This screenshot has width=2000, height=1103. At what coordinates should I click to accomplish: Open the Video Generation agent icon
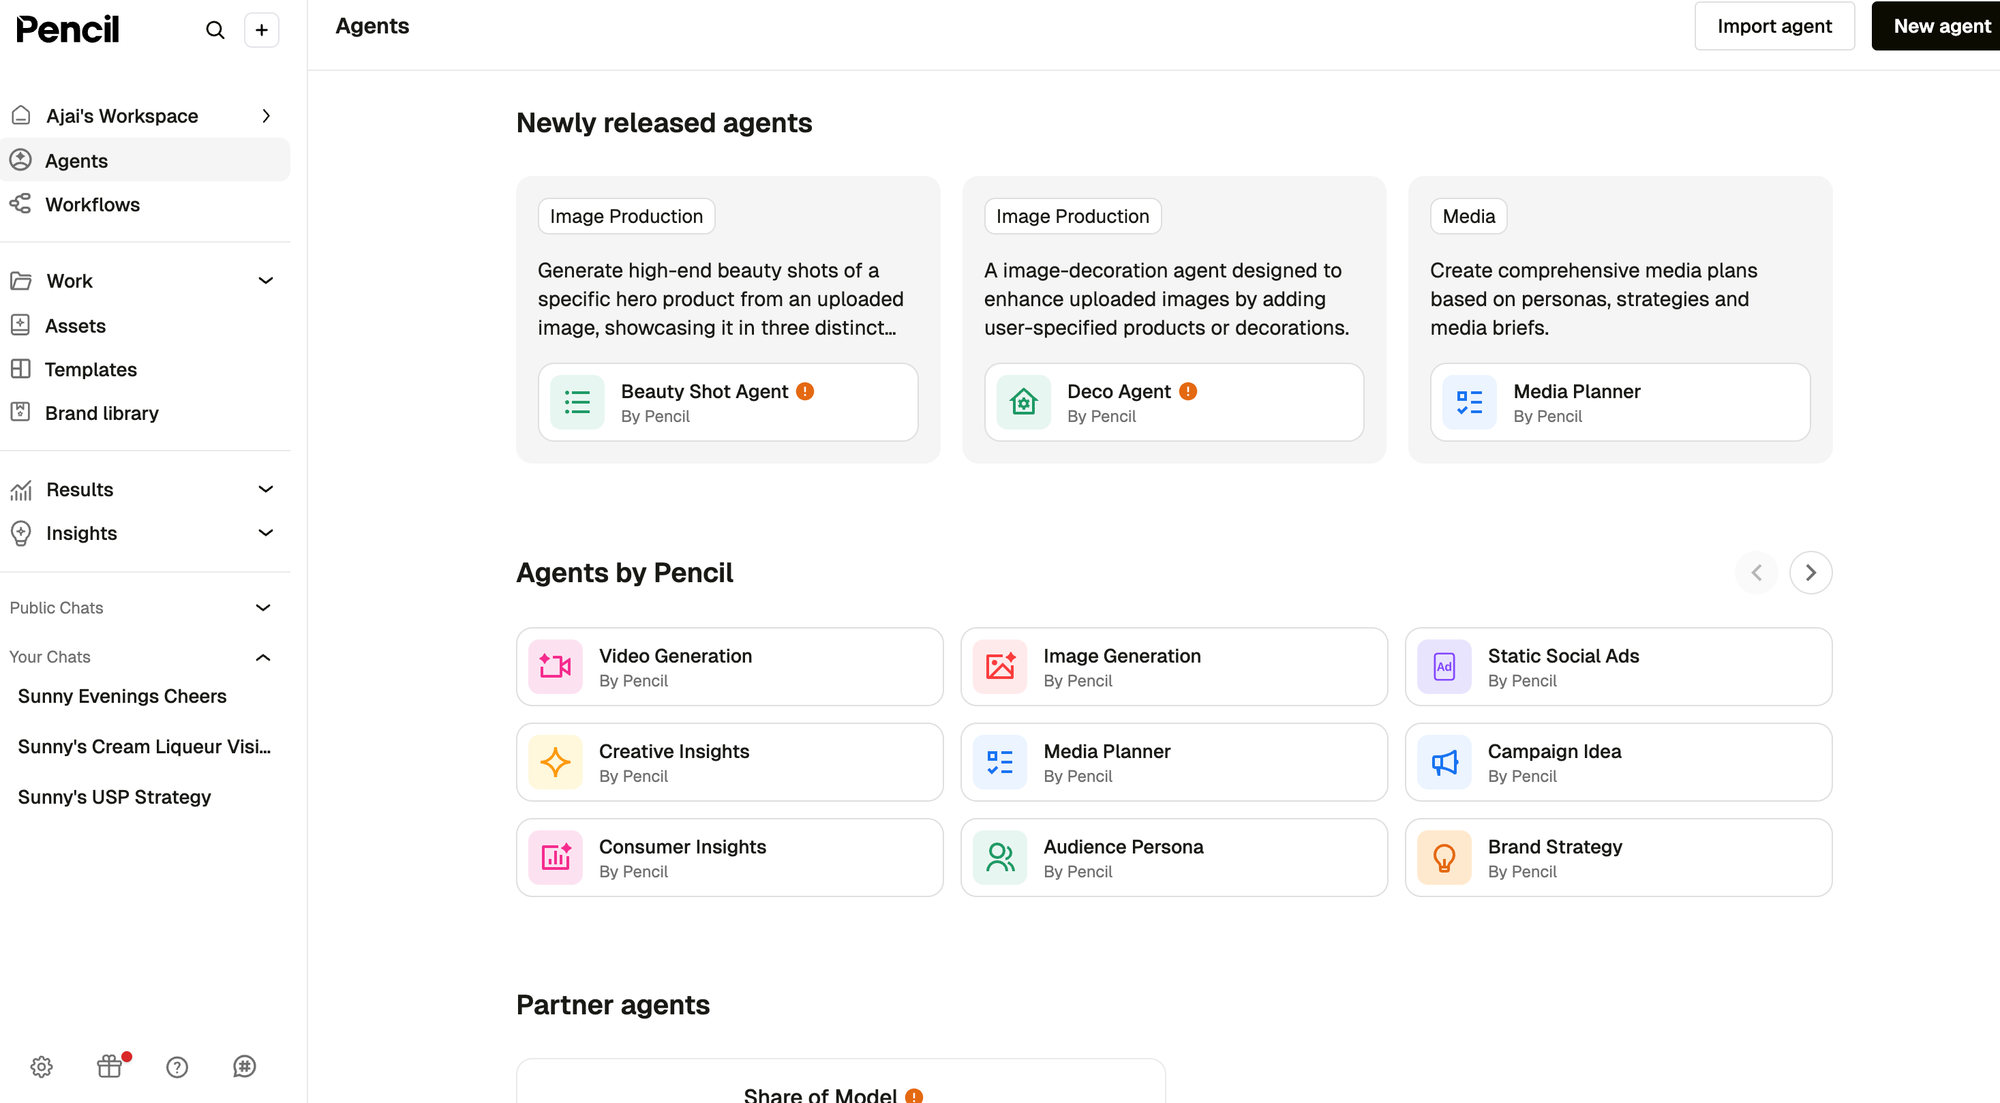point(555,666)
